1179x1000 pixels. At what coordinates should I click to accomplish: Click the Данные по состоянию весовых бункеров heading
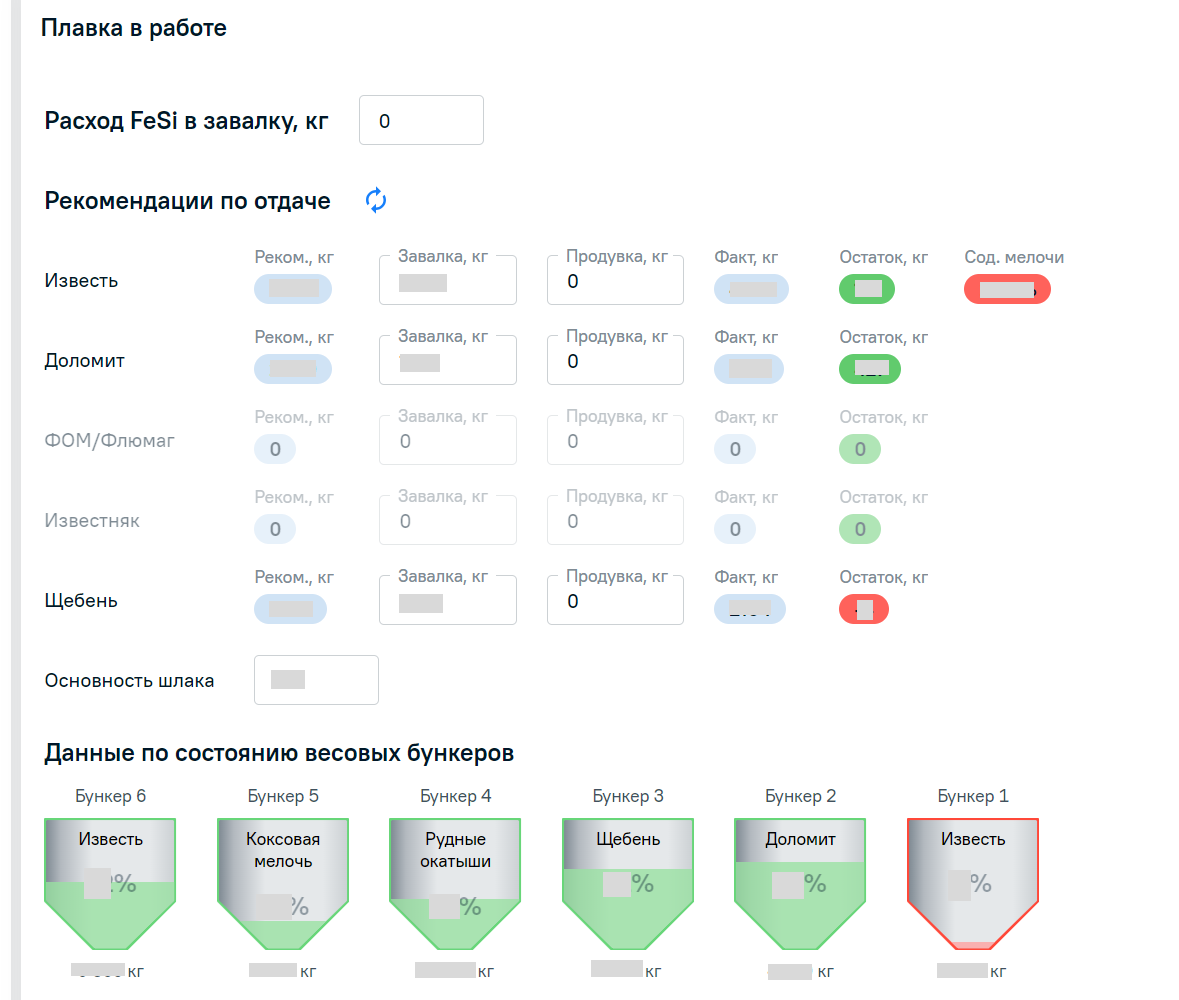tap(280, 753)
